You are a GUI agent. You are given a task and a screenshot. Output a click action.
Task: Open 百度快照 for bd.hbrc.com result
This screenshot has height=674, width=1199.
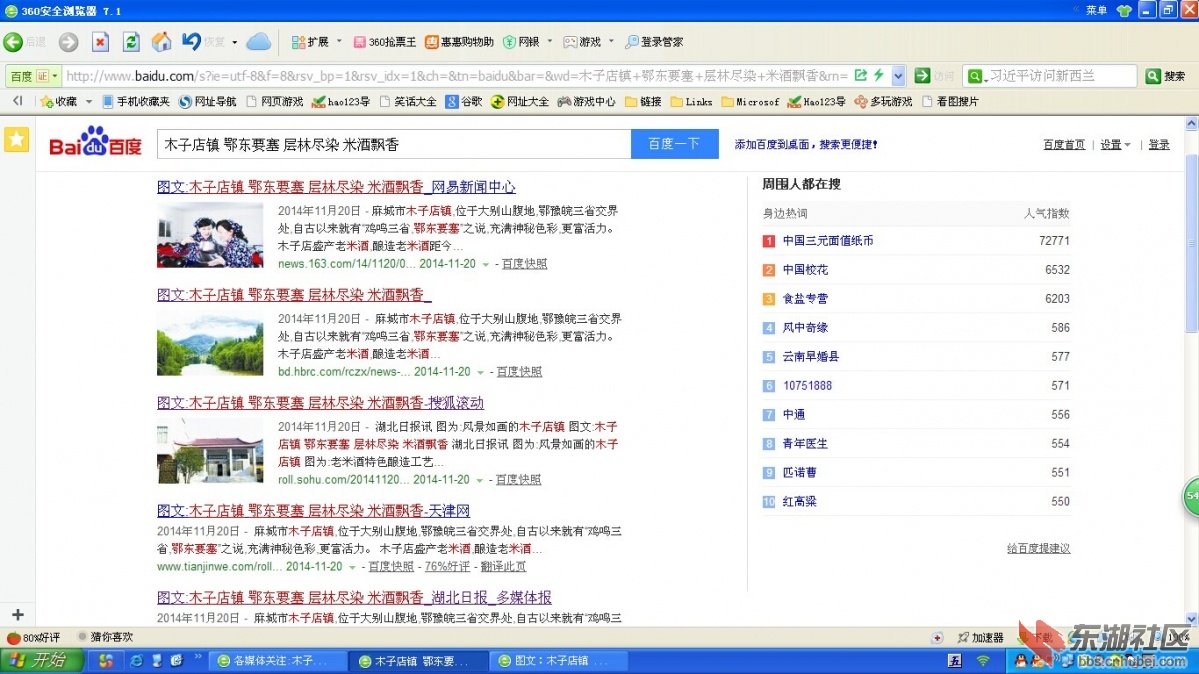[519, 371]
